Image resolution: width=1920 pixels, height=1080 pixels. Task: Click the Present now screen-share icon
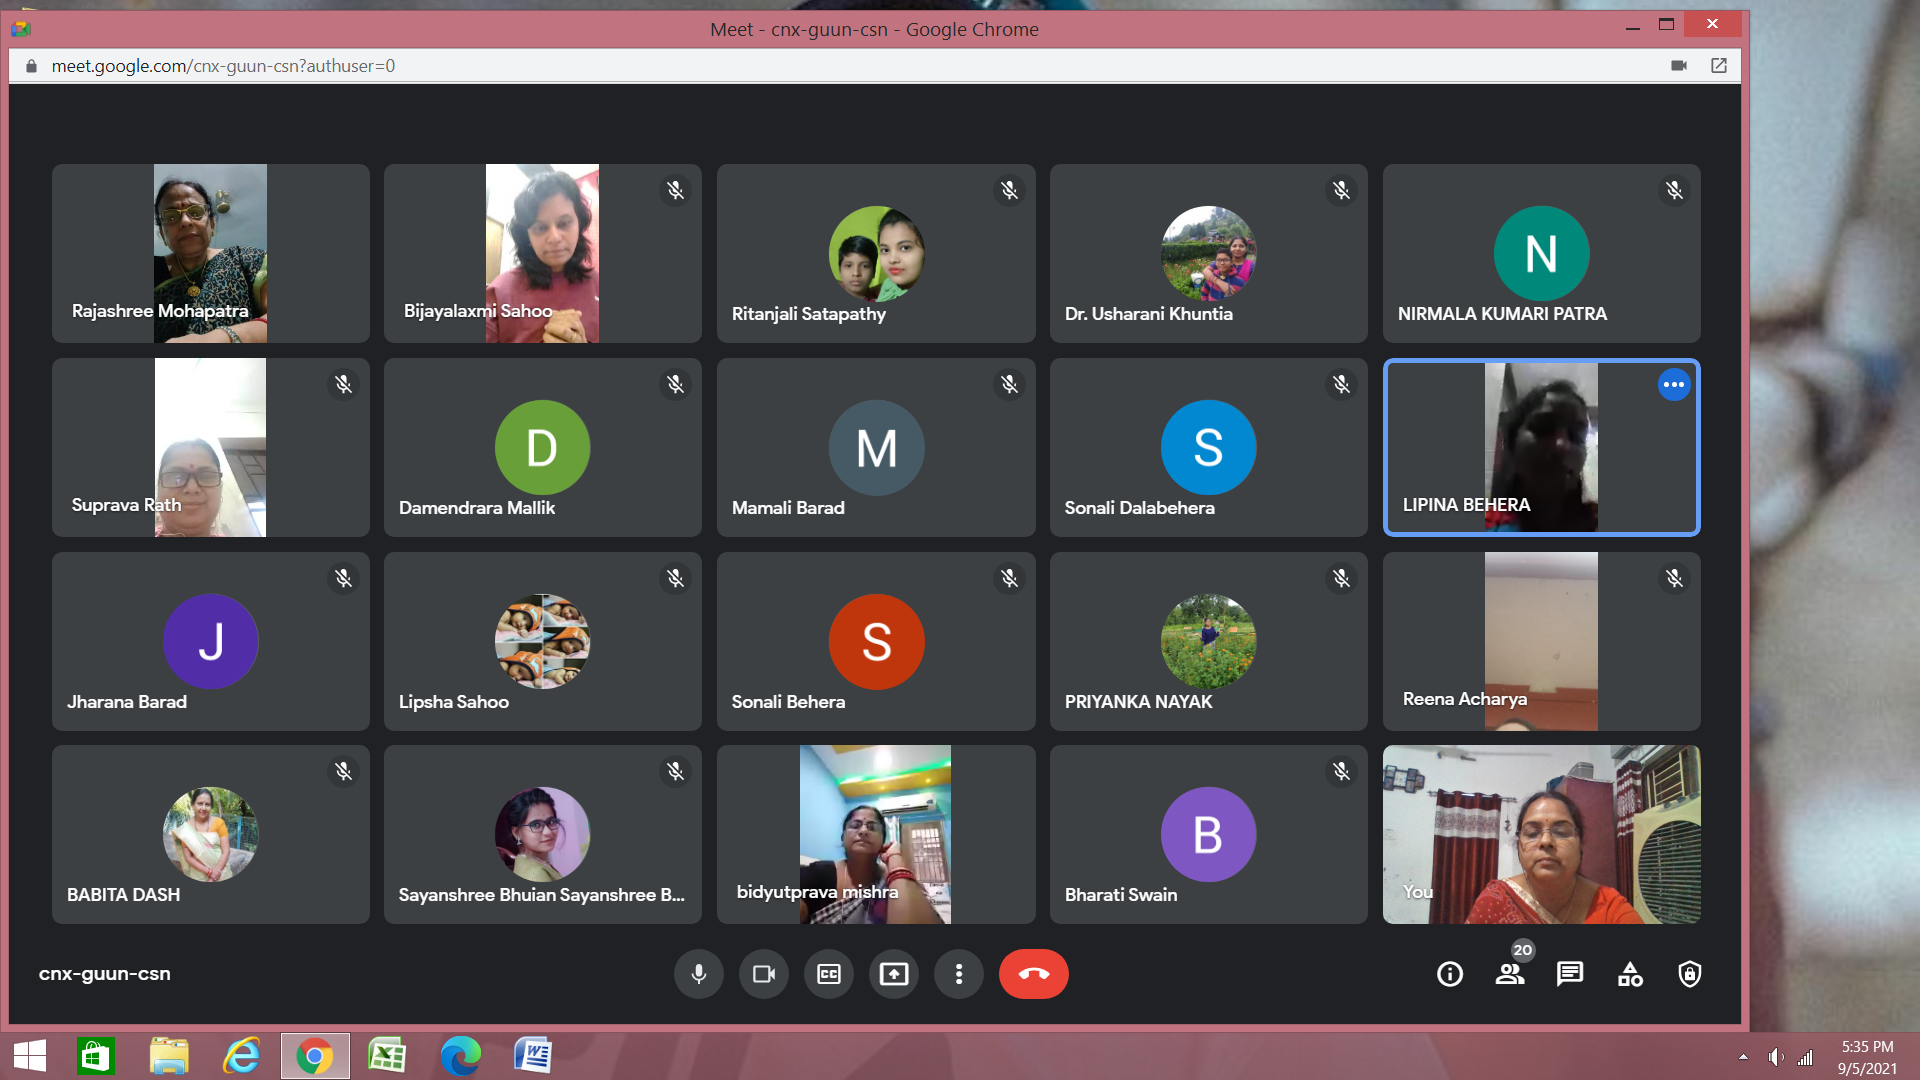pyautogui.click(x=894, y=974)
